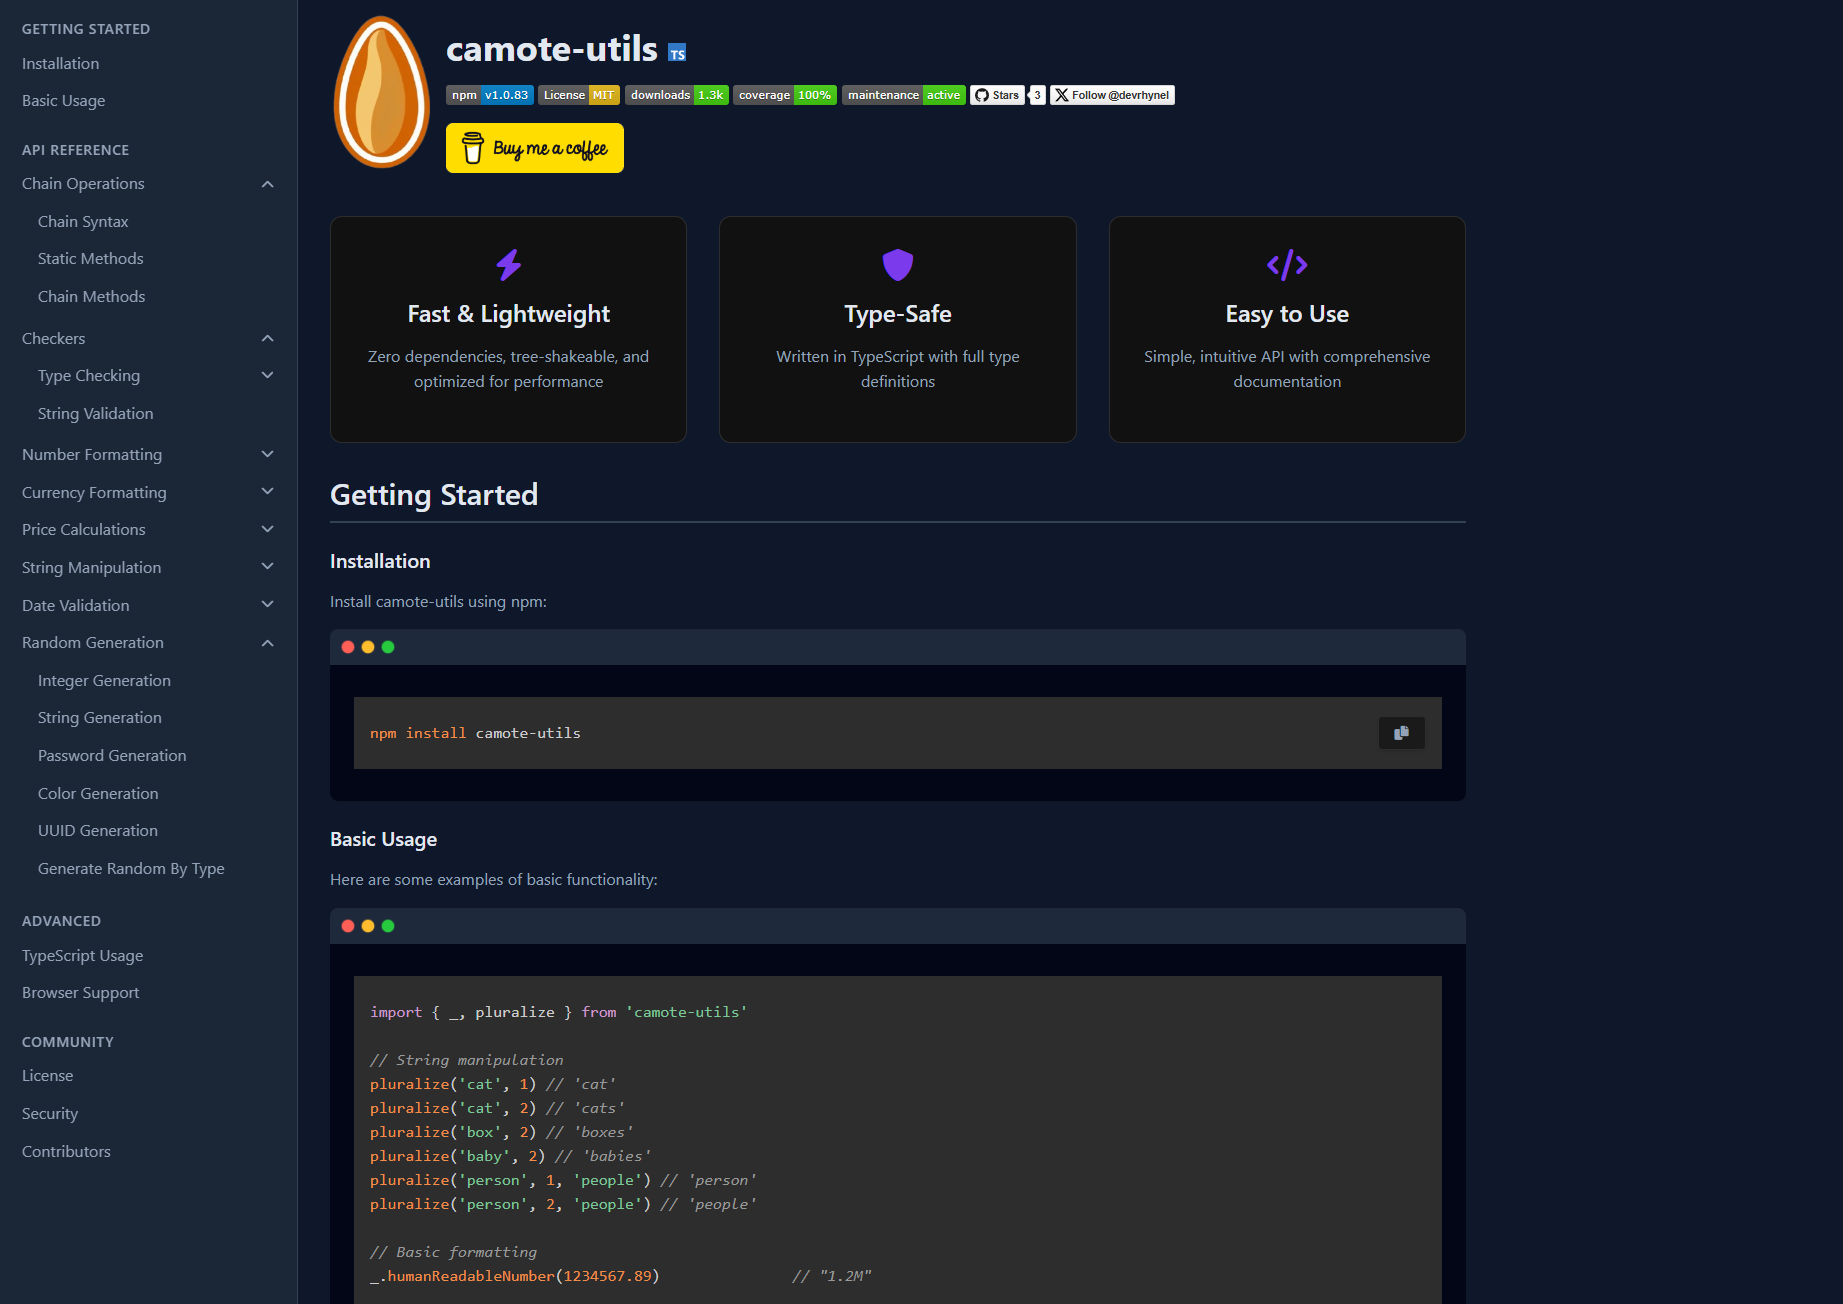1843x1304 pixels.
Task: Click the shield icon on Type-Safe card
Action: tap(898, 265)
